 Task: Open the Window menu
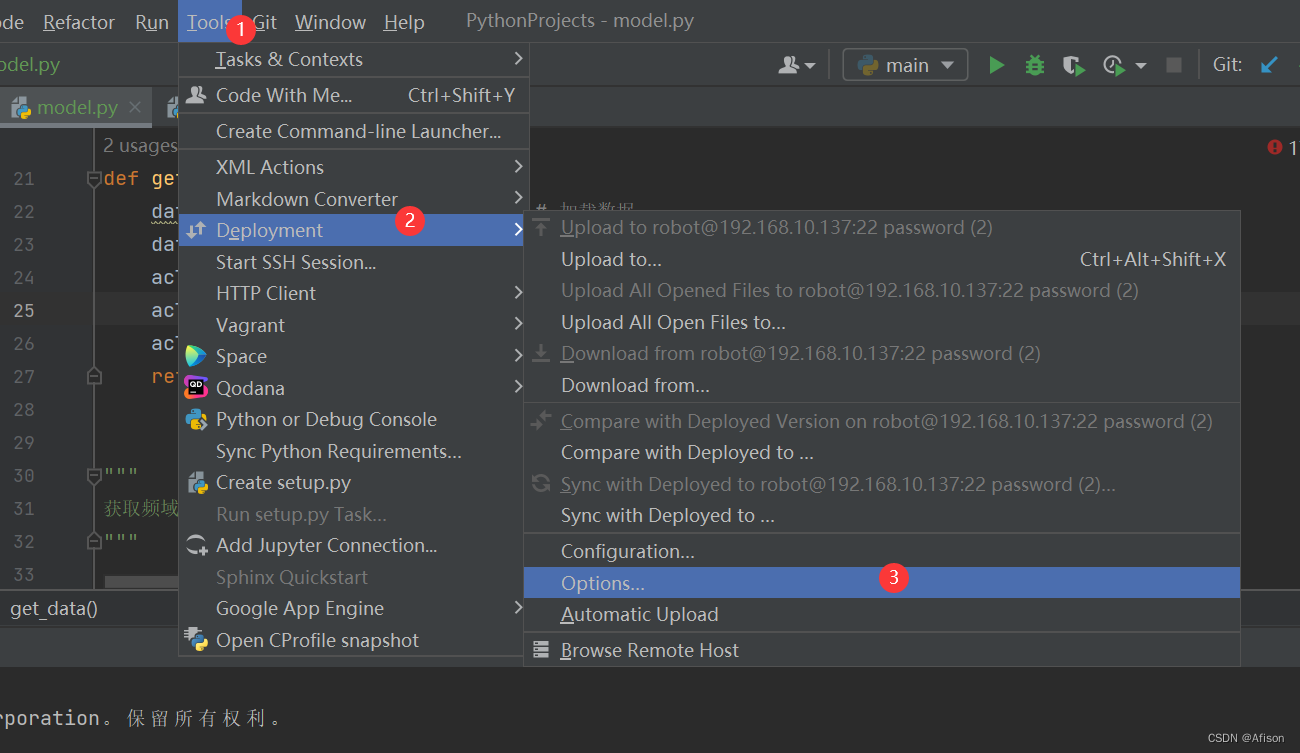pos(330,22)
